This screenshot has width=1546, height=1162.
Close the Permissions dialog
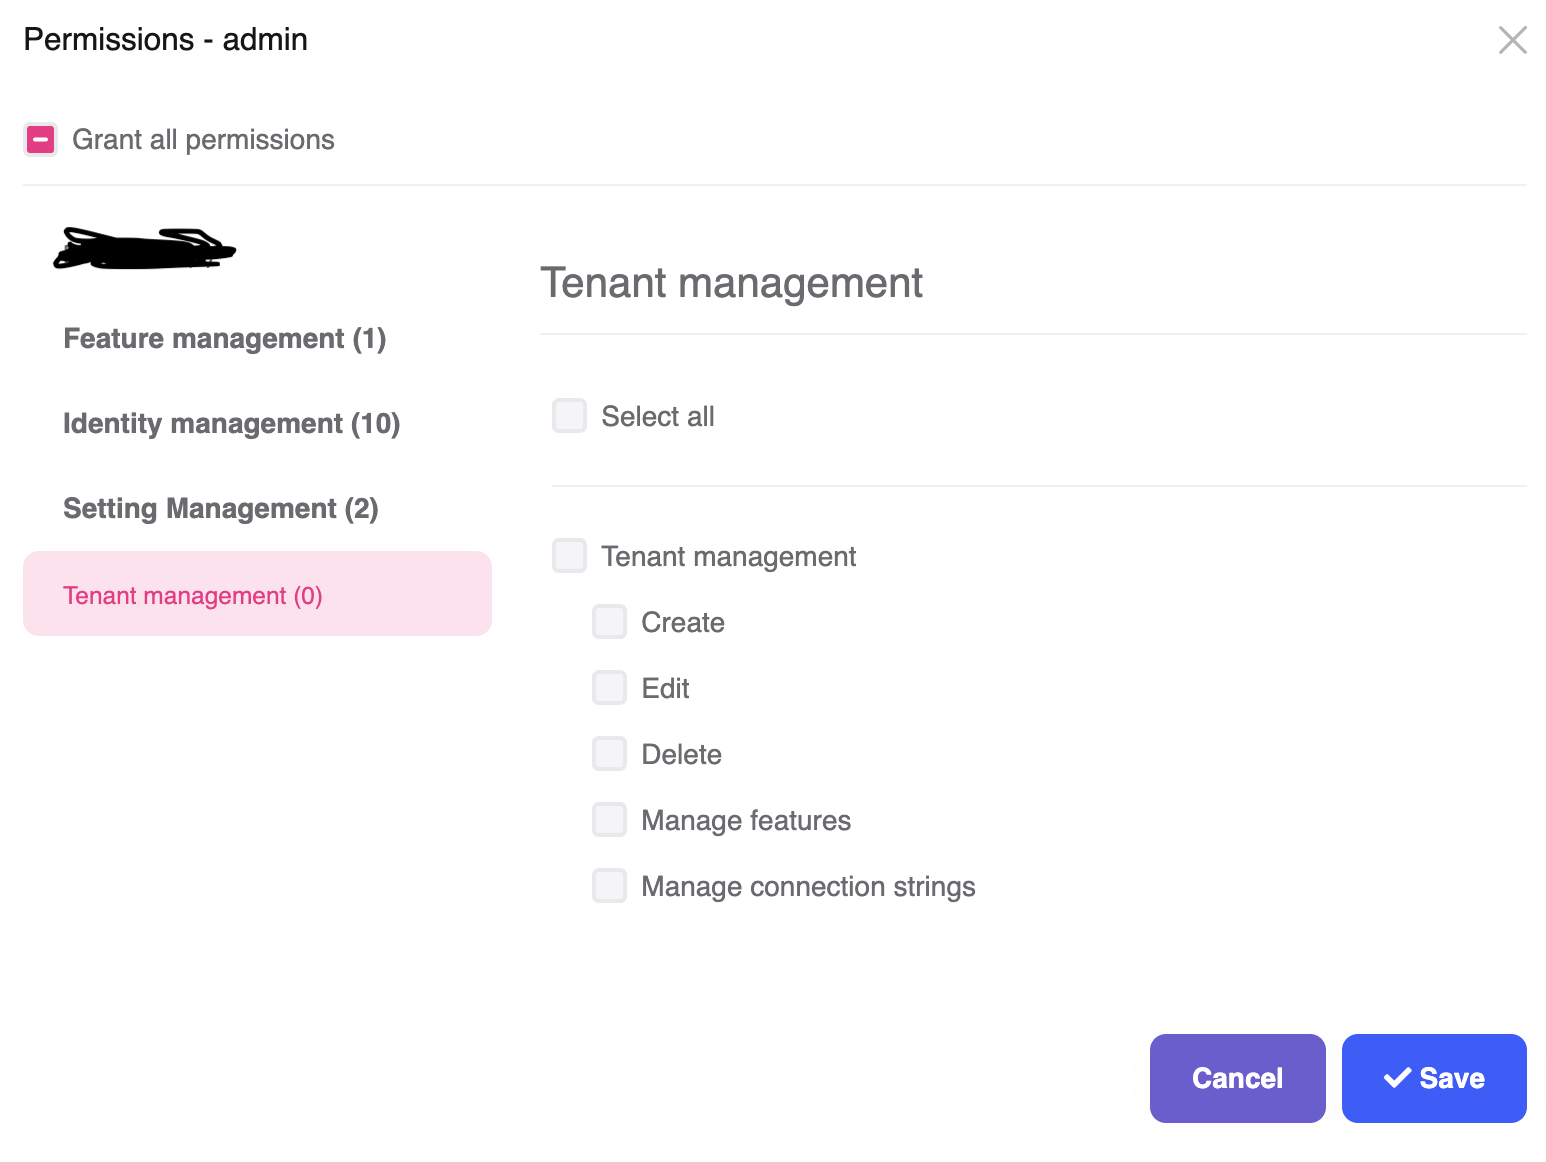click(1512, 39)
